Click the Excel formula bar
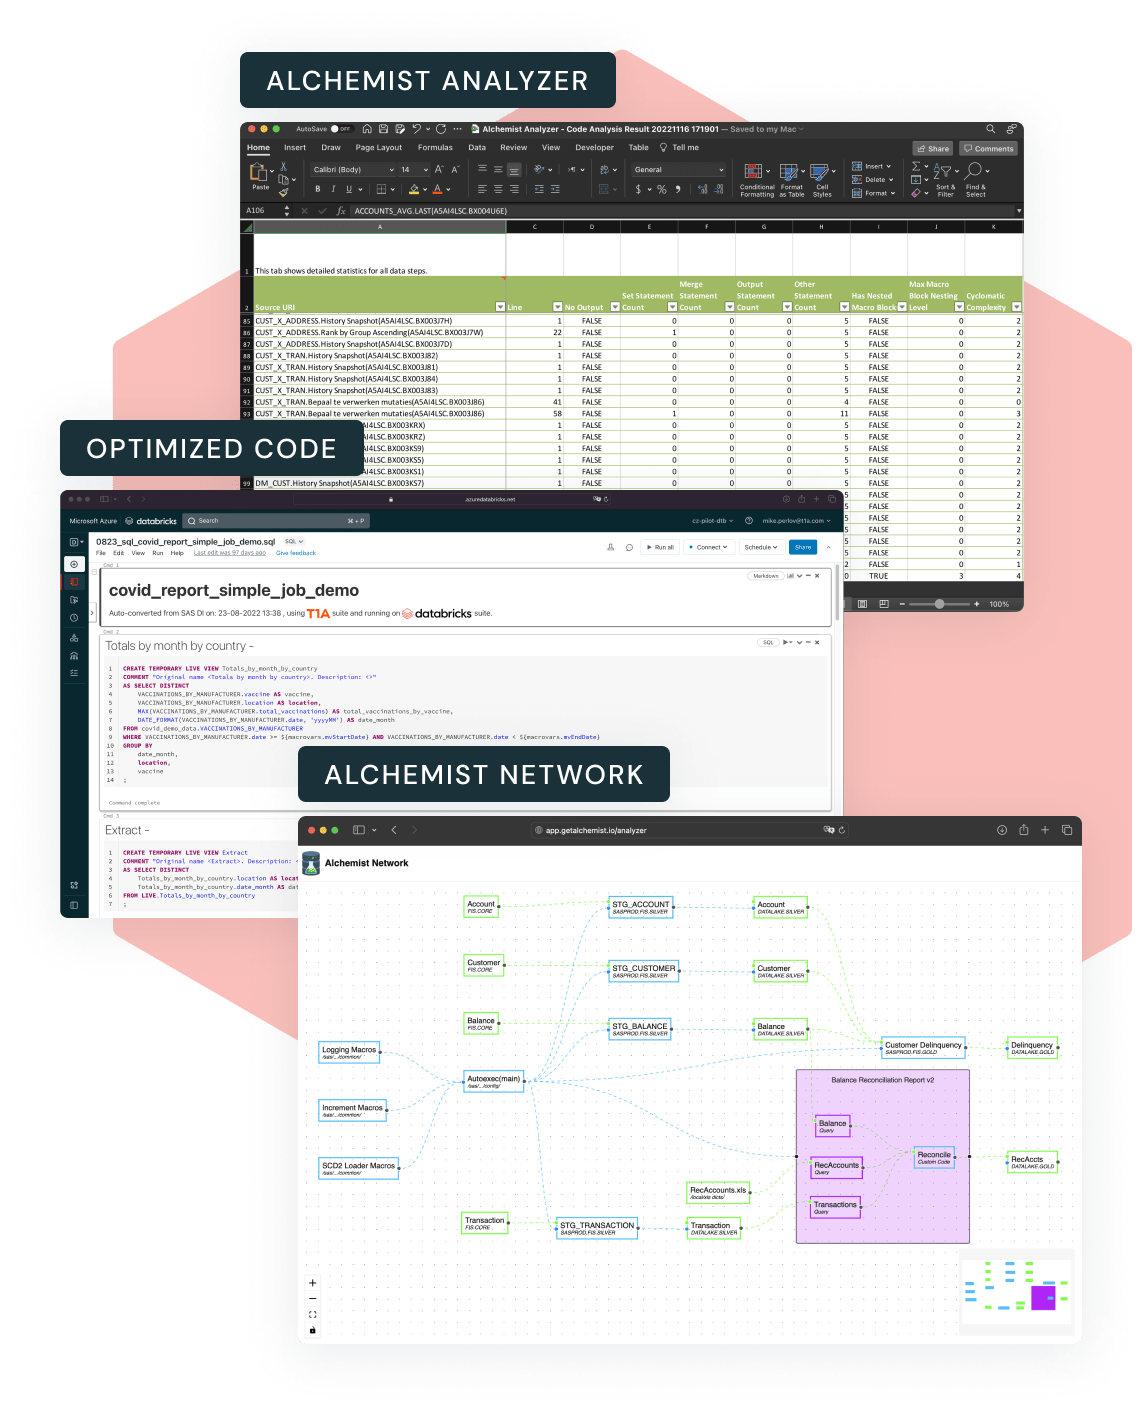 pyautogui.click(x=683, y=211)
